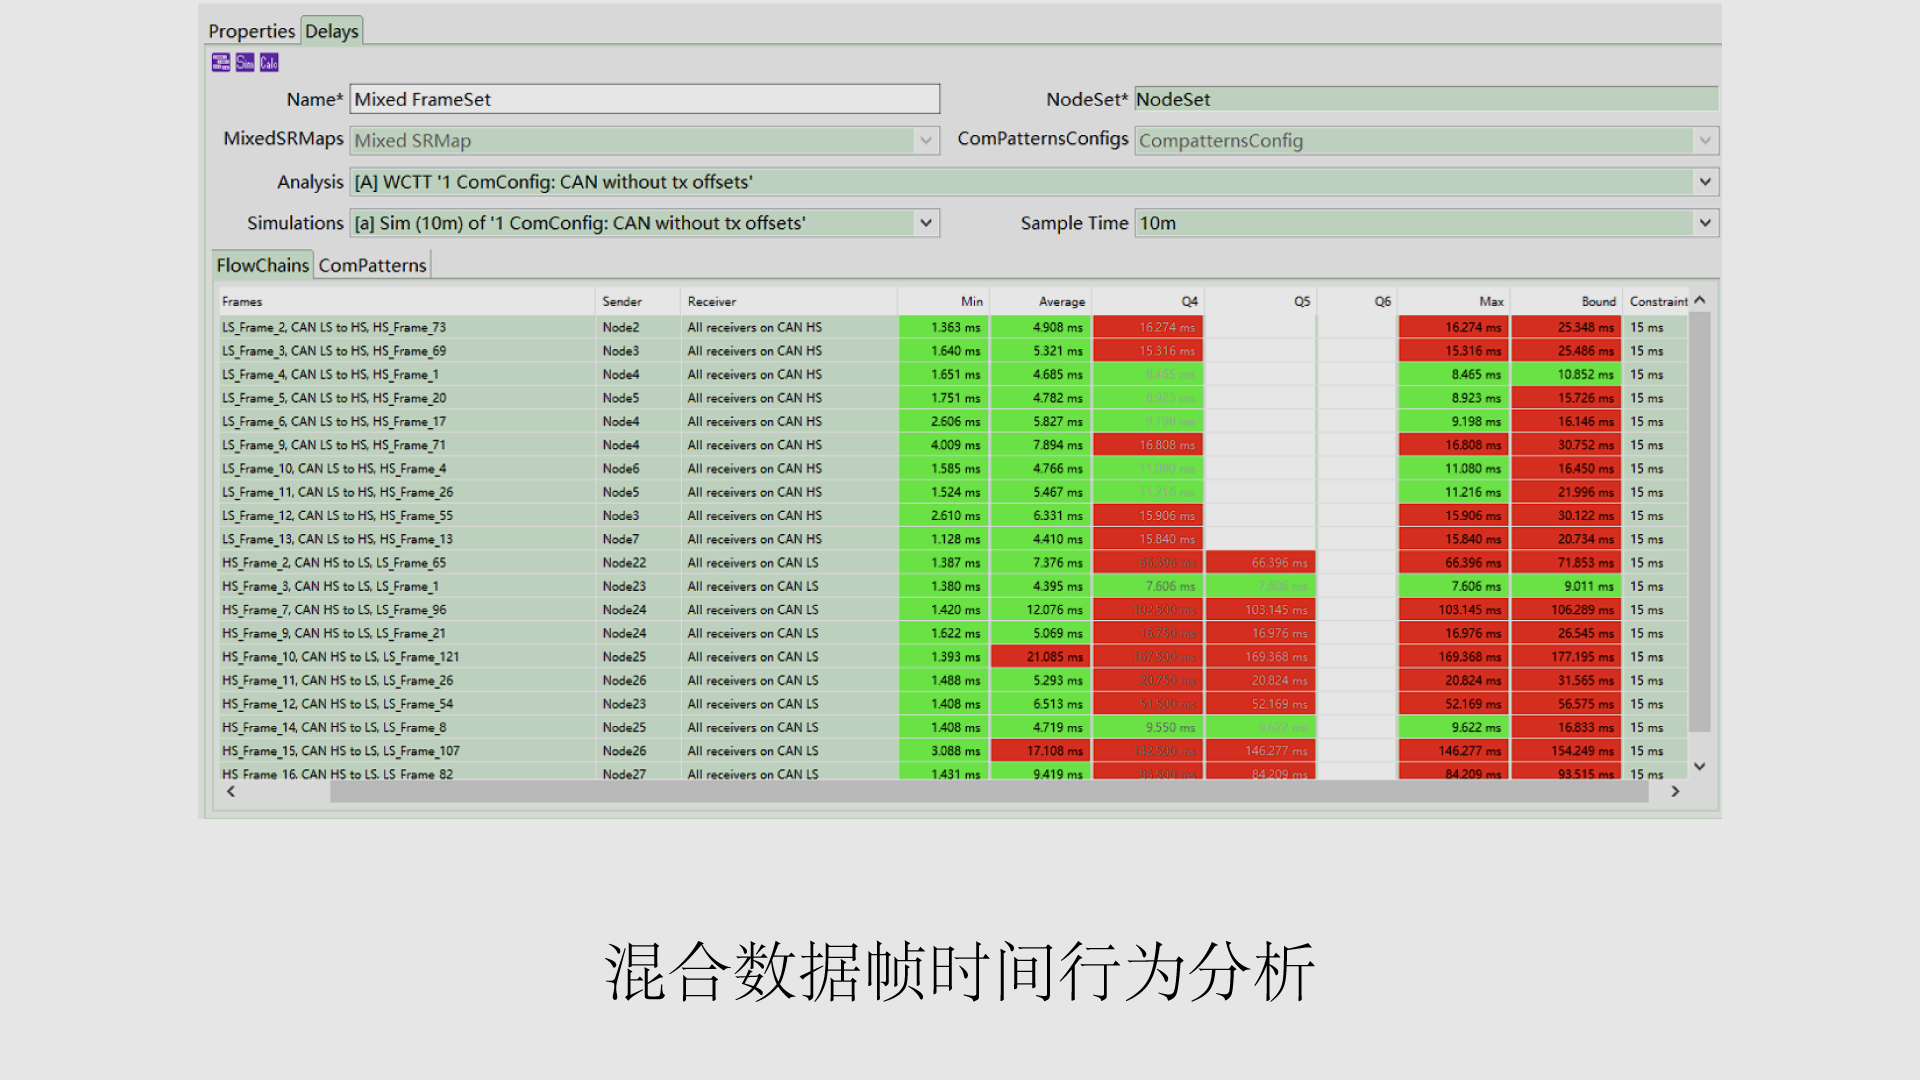Viewport: 1920px width, 1080px height.
Task: Click the horizontal scrollbar left arrow
Action: click(x=231, y=792)
